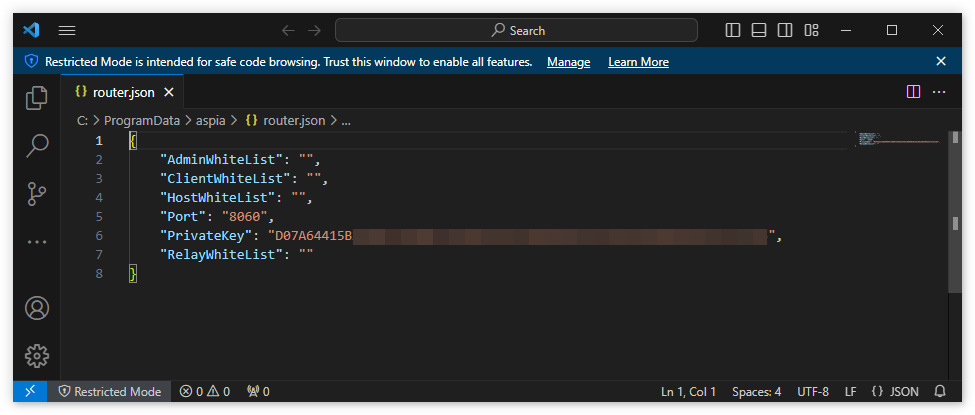Open the hamburger application menu
This screenshot has width=975, height=415.
(x=67, y=30)
